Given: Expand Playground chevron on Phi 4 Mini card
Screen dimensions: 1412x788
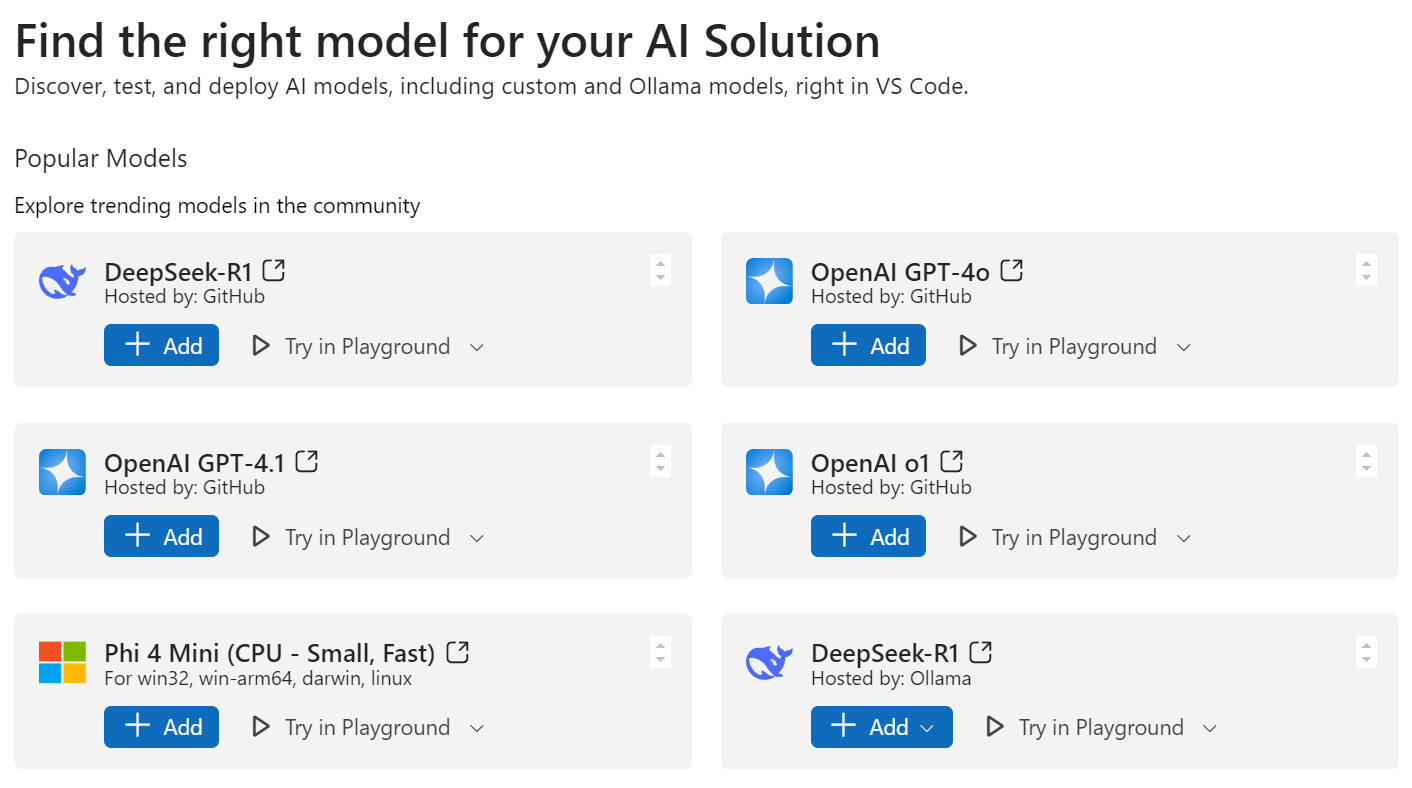Looking at the screenshot, I should (x=477, y=728).
